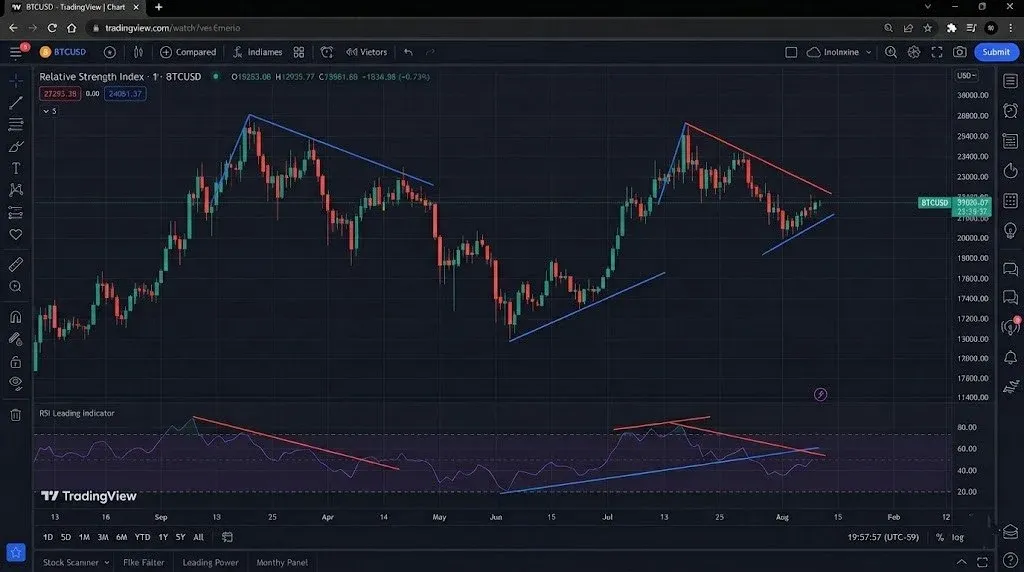Collapse the bottom panel chevron
Image resolution: width=1024 pixels, height=572 pixels.
pyautogui.click(x=961, y=562)
